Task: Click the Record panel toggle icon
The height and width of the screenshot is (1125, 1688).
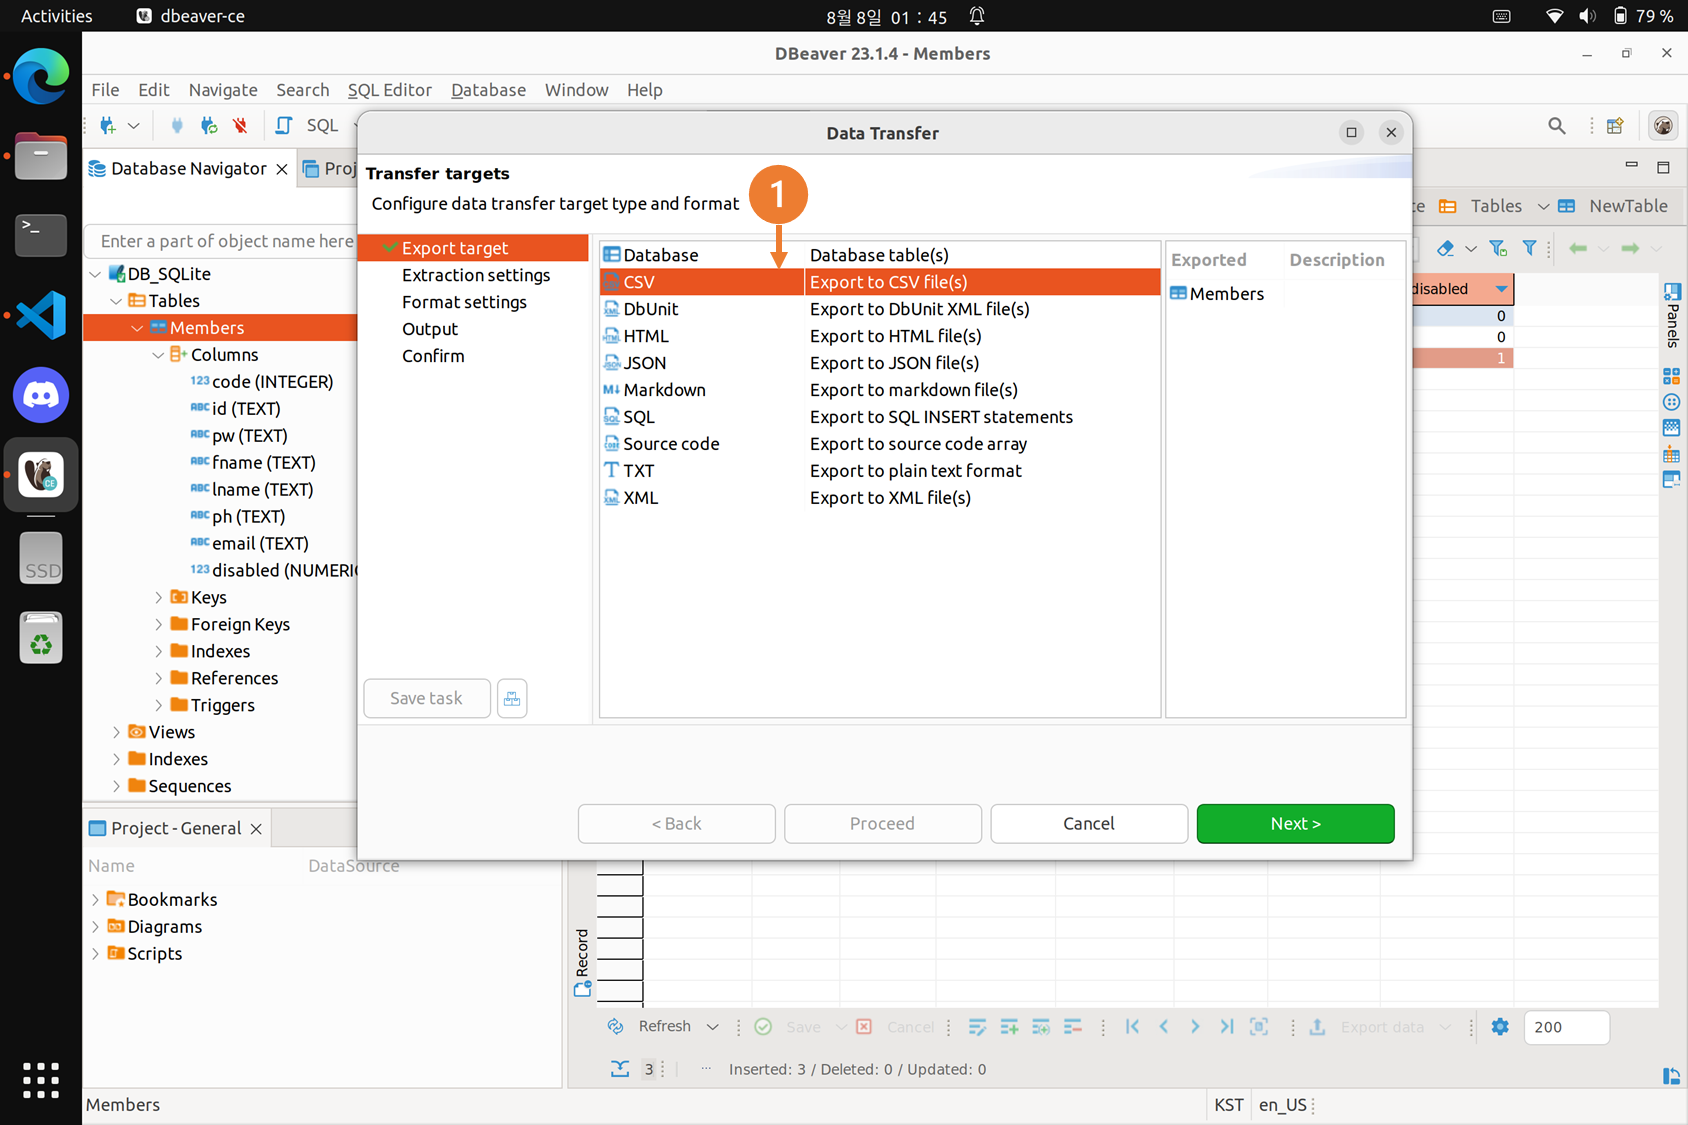Action: (x=582, y=964)
